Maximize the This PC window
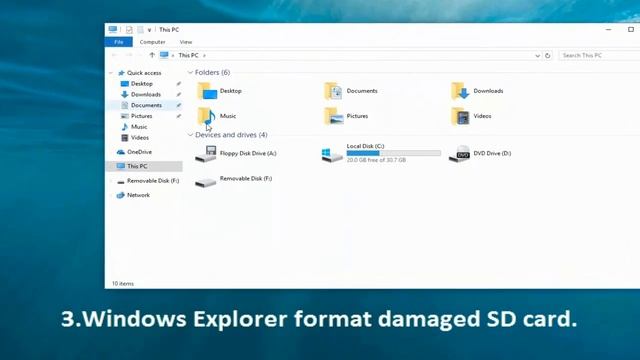Image resolution: width=640 pixels, height=360 pixels. 631,29
